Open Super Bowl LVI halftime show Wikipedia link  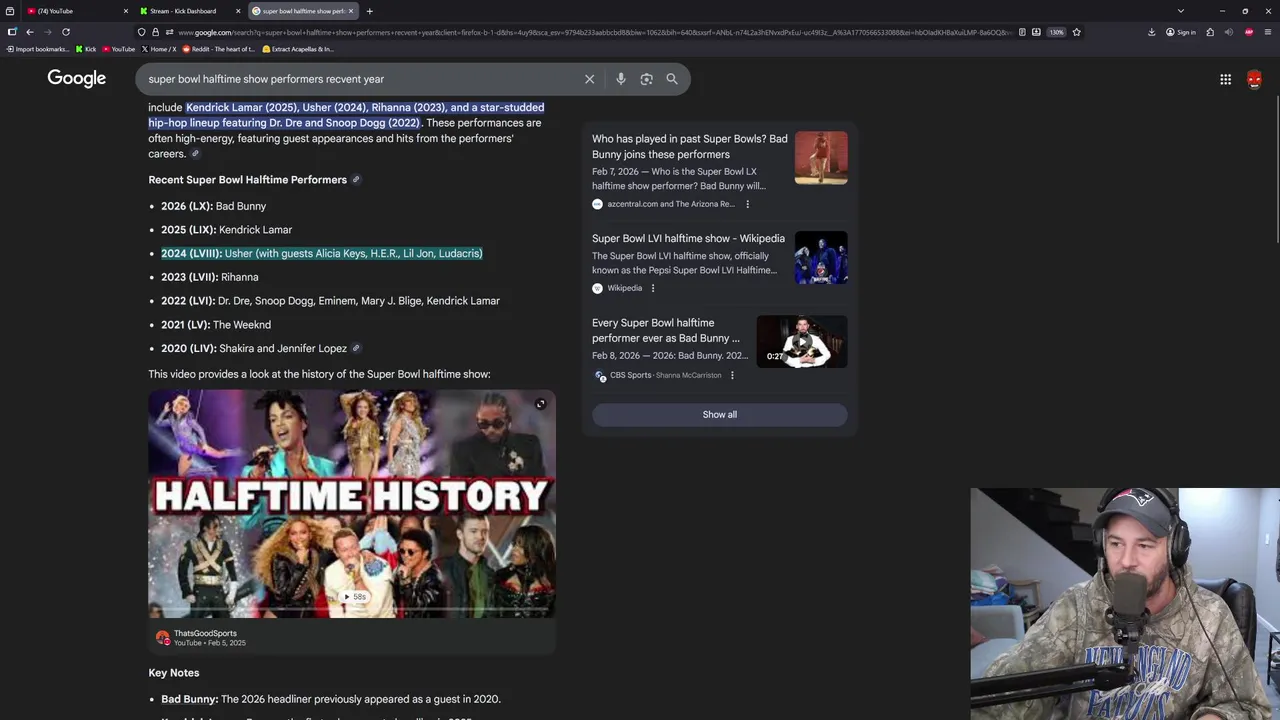click(688, 238)
